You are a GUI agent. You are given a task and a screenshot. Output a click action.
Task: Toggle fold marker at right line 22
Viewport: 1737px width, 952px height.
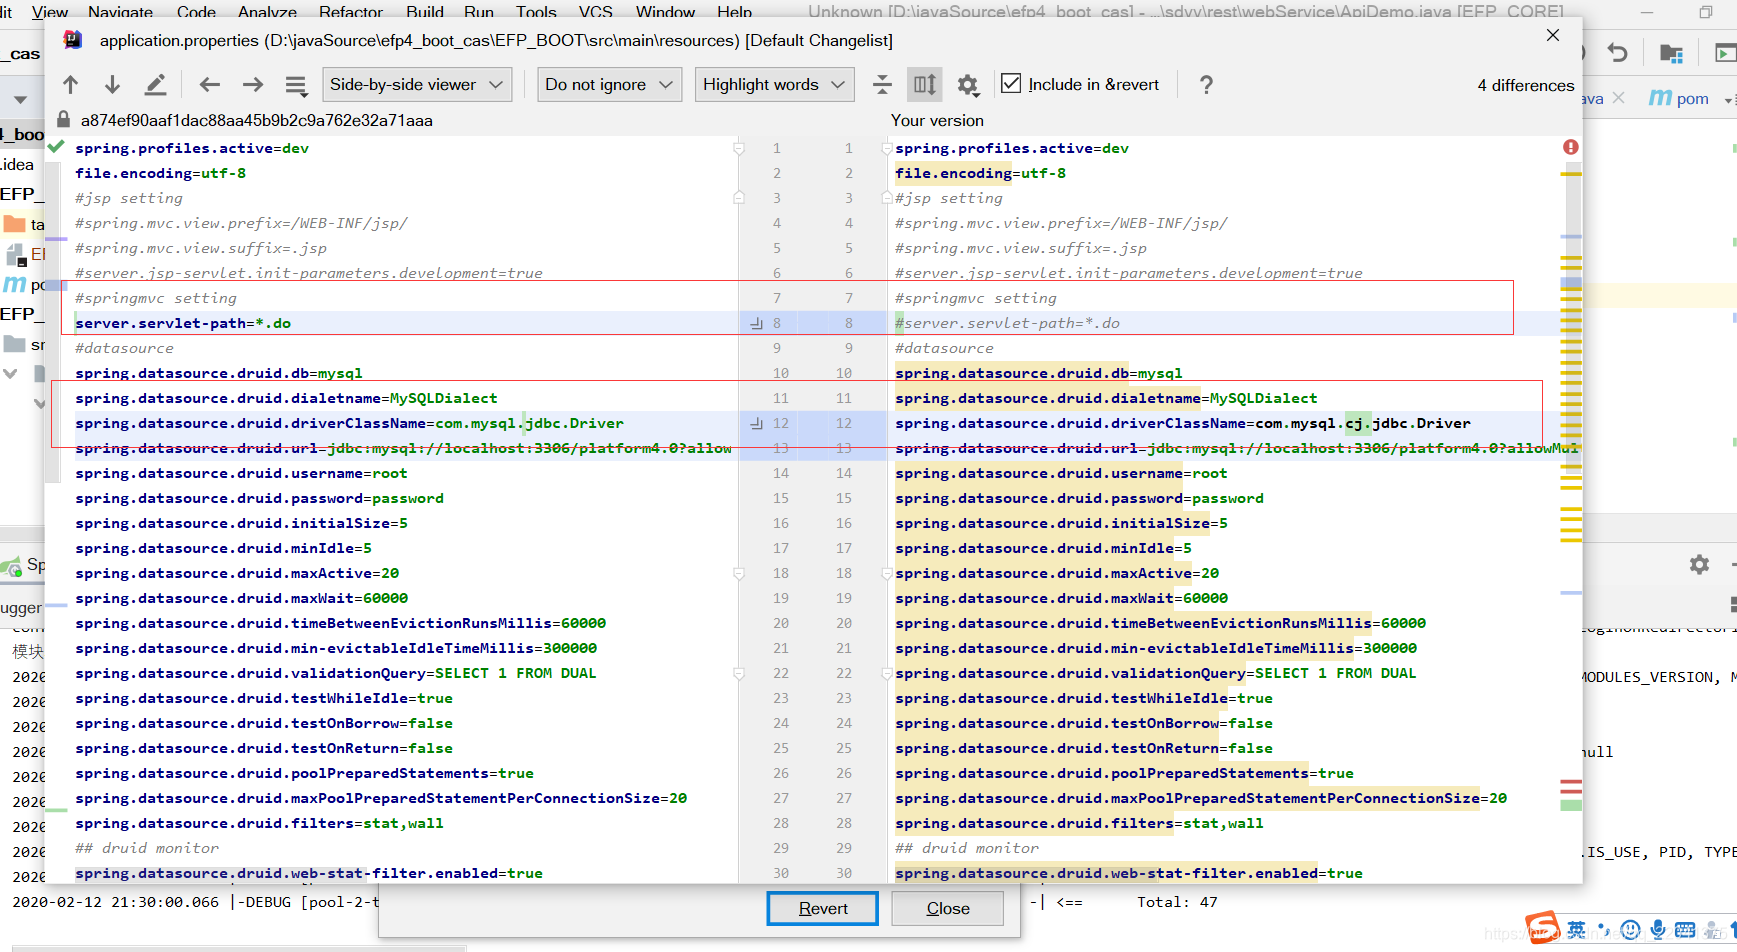point(887,673)
